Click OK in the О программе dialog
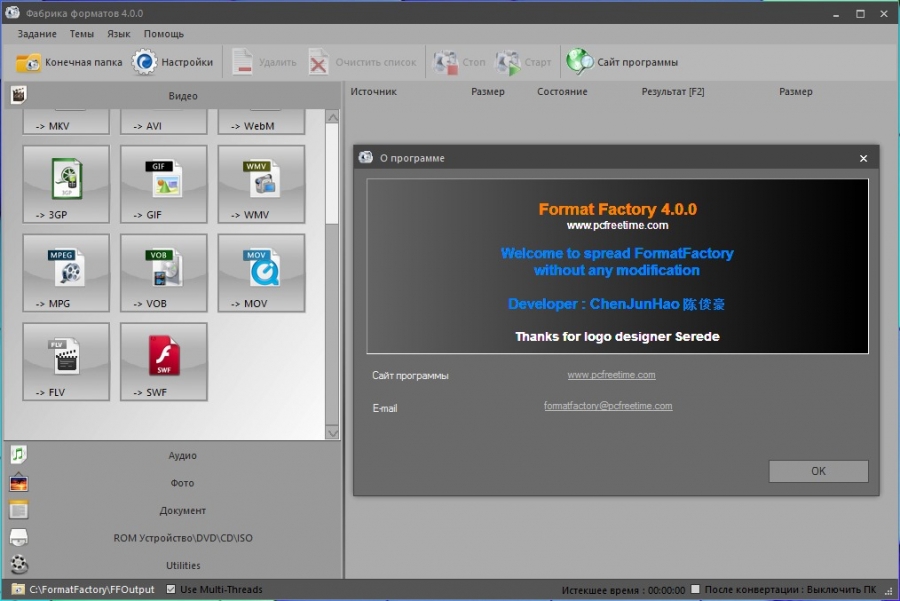Image resolution: width=900 pixels, height=601 pixels. pyautogui.click(x=818, y=471)
